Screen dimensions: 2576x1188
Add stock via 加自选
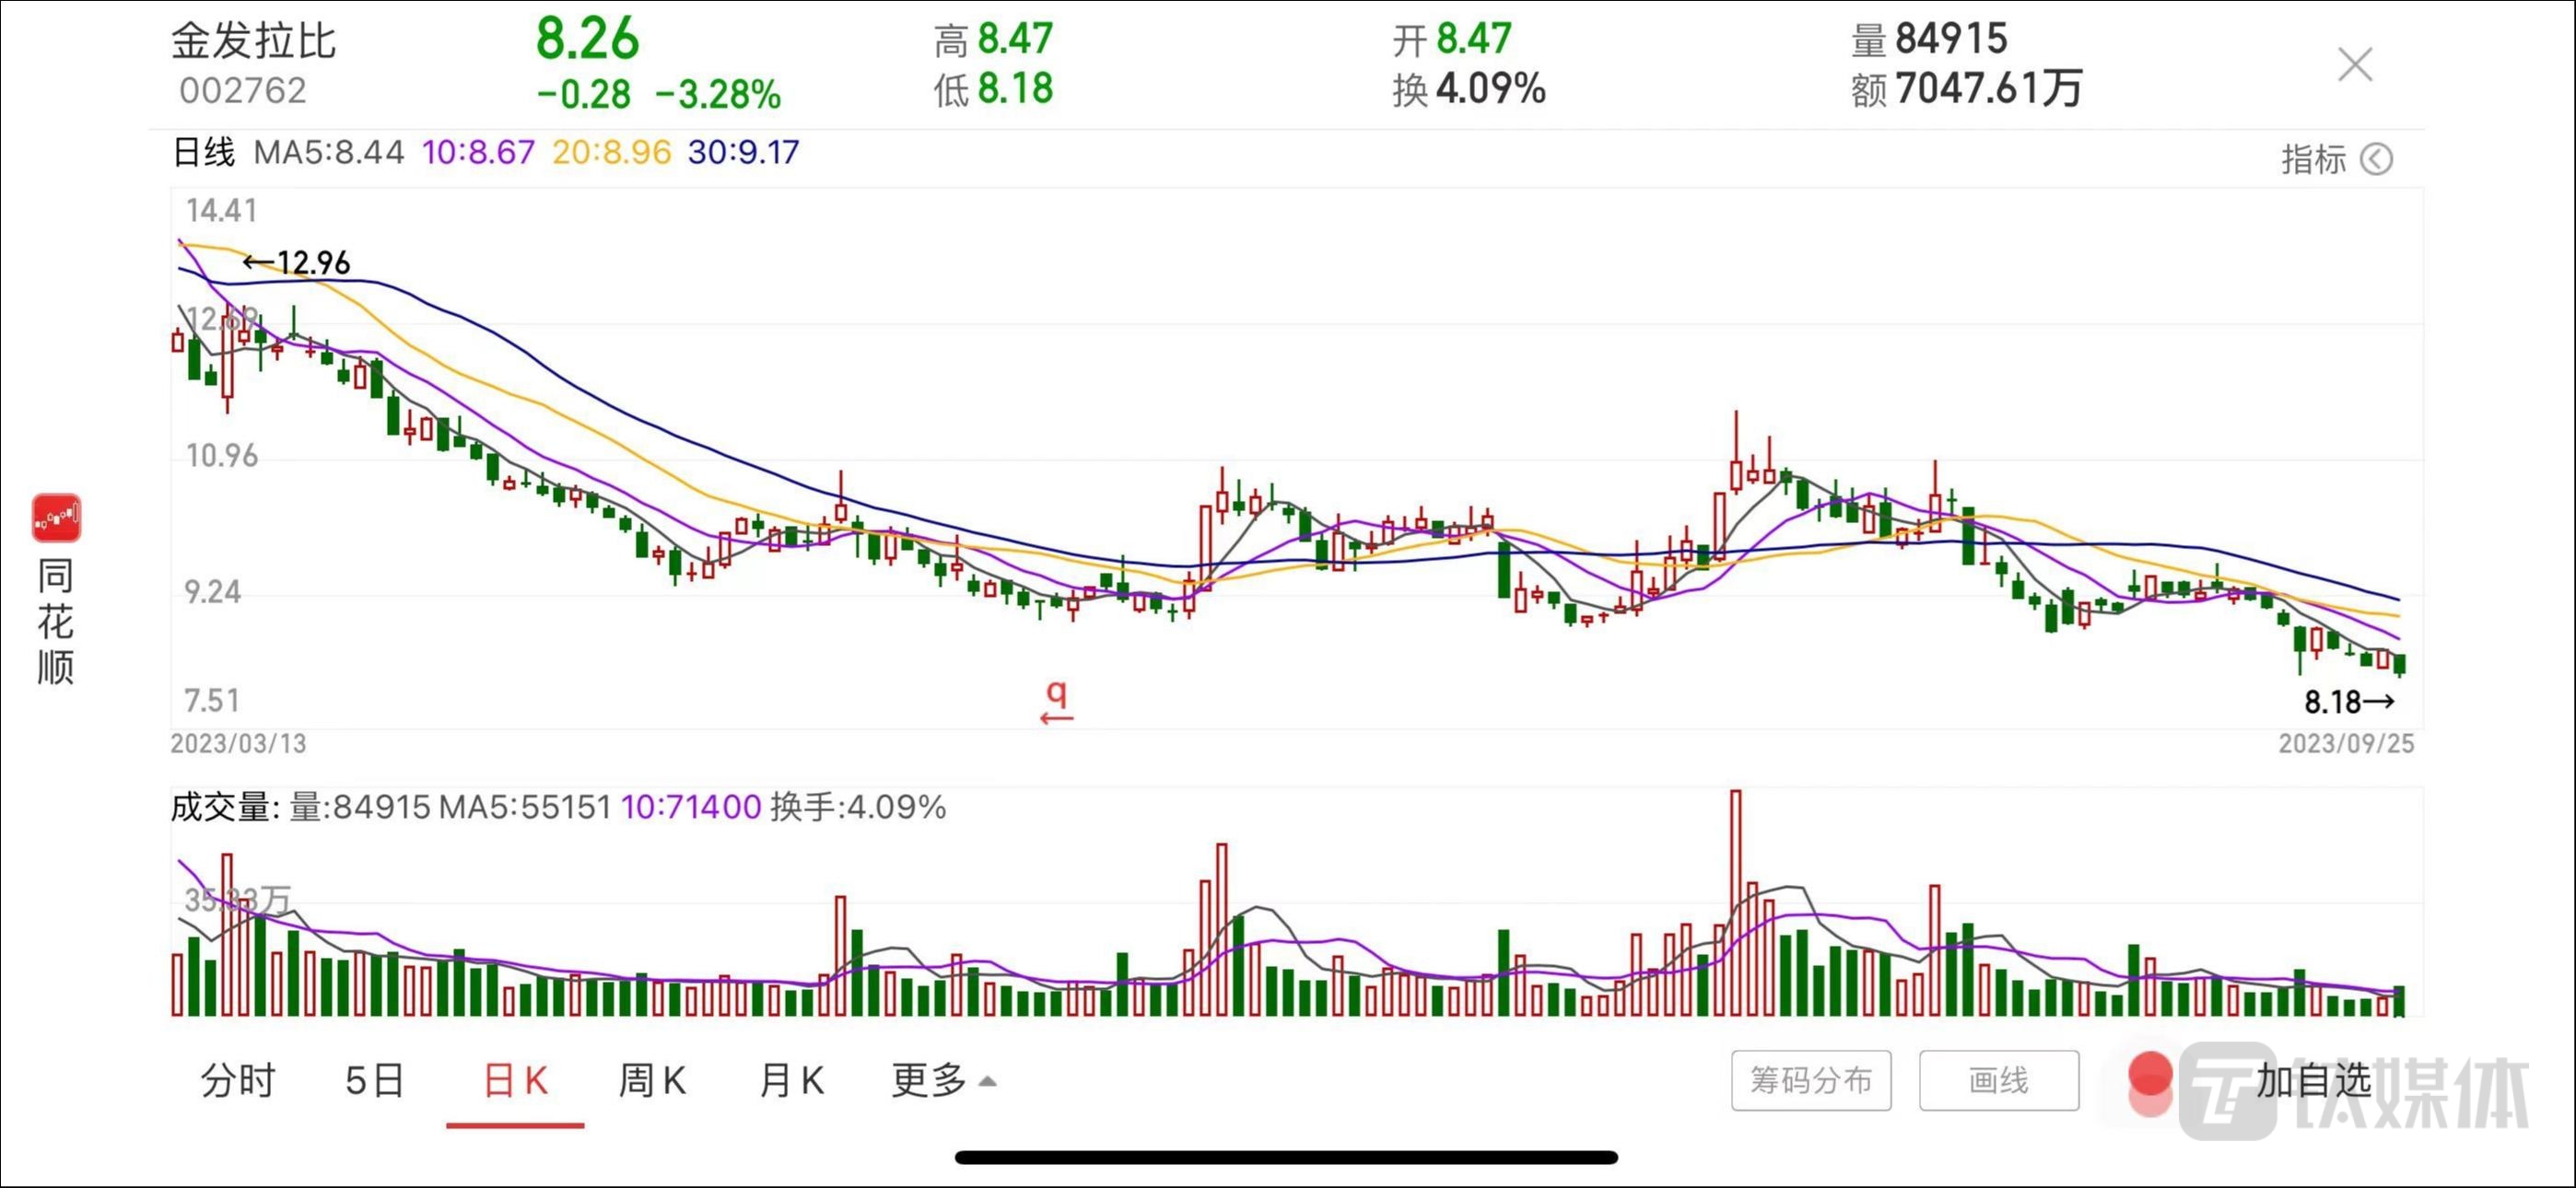(2313, 1080)
